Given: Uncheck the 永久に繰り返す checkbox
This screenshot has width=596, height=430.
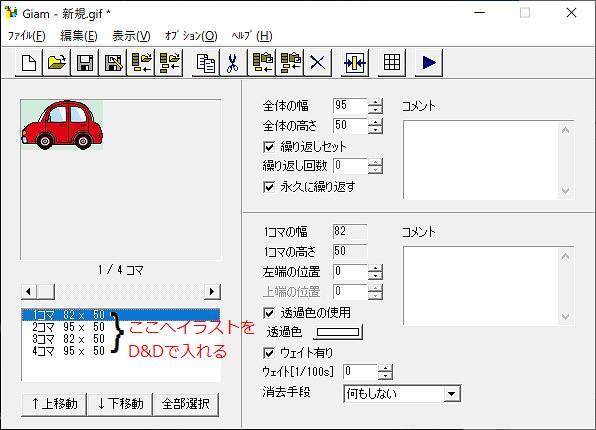Looking at the screenshot, I should point(269,187).
